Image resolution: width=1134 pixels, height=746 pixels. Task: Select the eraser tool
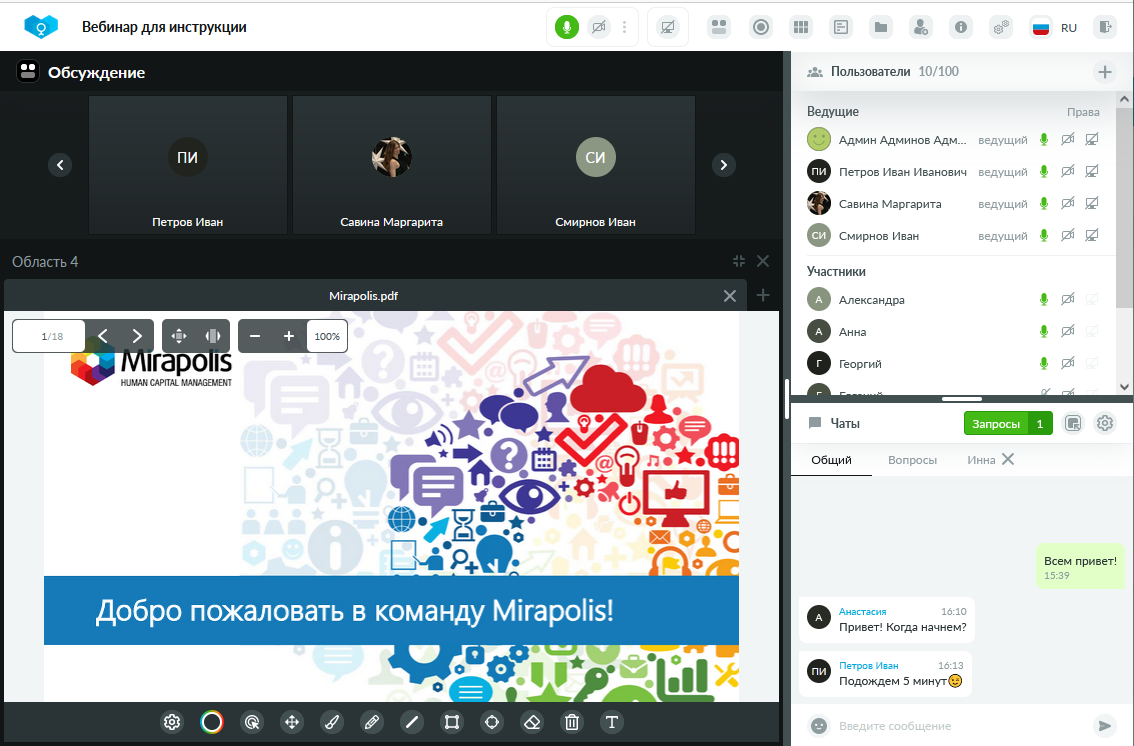pyautogui.click(x=532, y=722)
